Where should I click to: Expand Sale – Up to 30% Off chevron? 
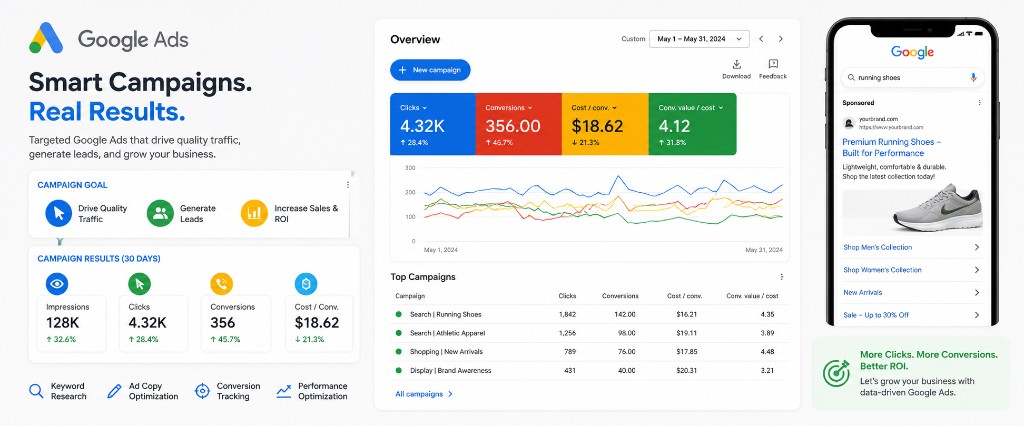977,315
